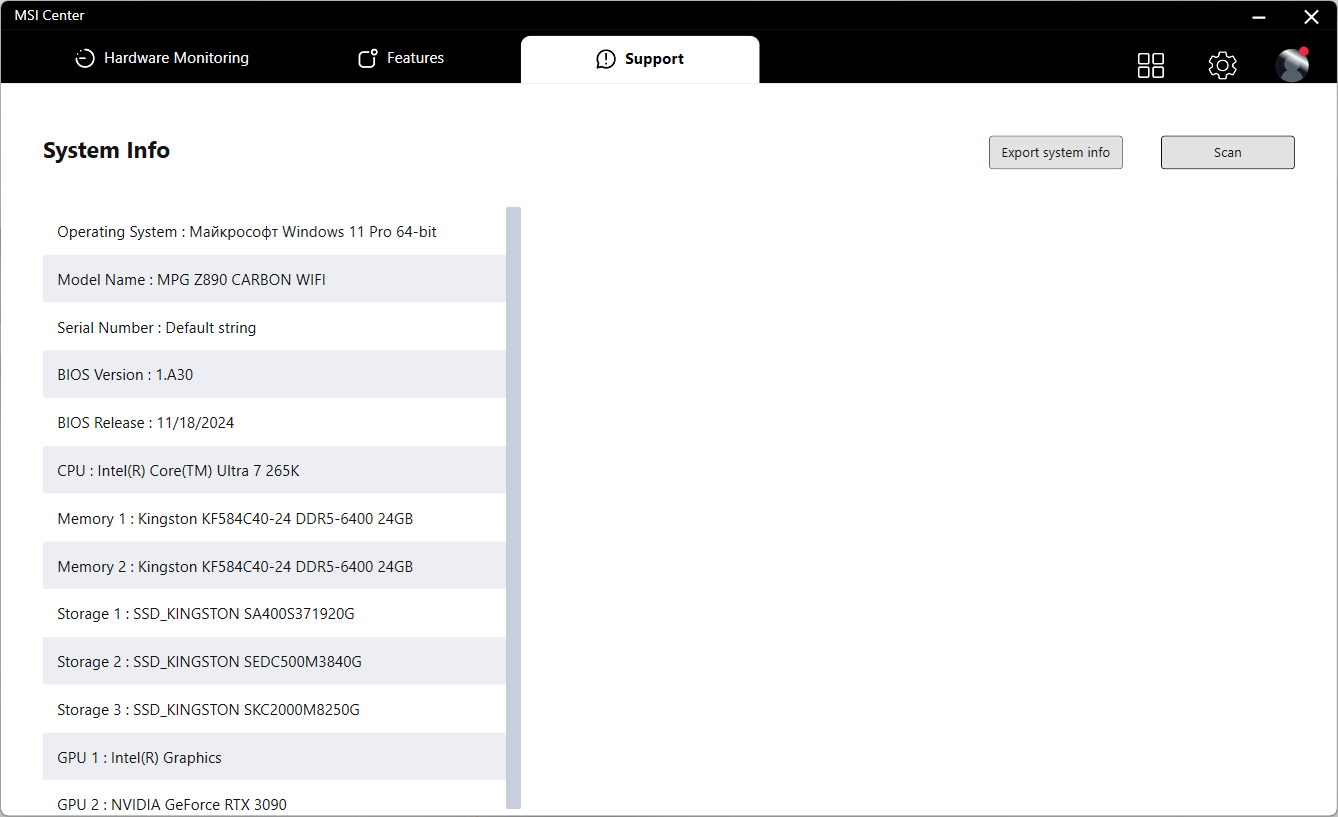Click the Features tab icon
1338x817 pixels.
click(x=368, y=59)
